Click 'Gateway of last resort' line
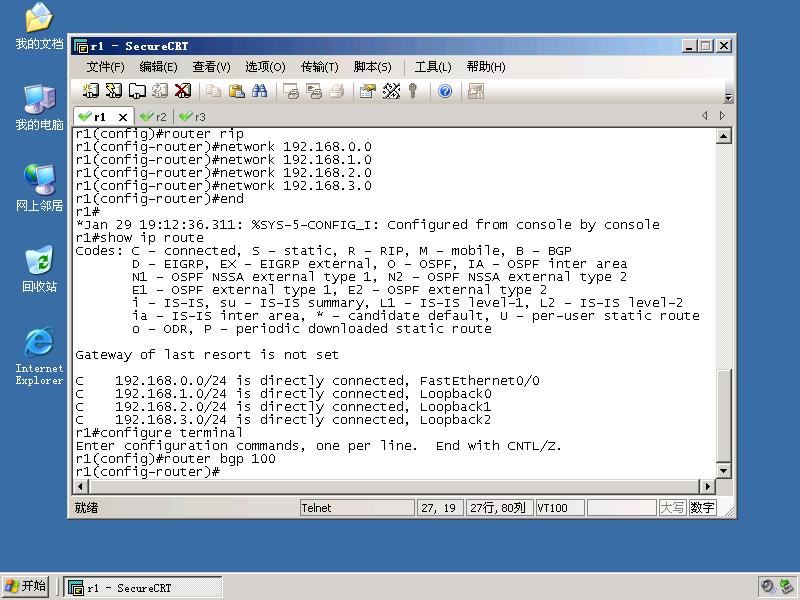800x600 pixels. pos(207,355)
